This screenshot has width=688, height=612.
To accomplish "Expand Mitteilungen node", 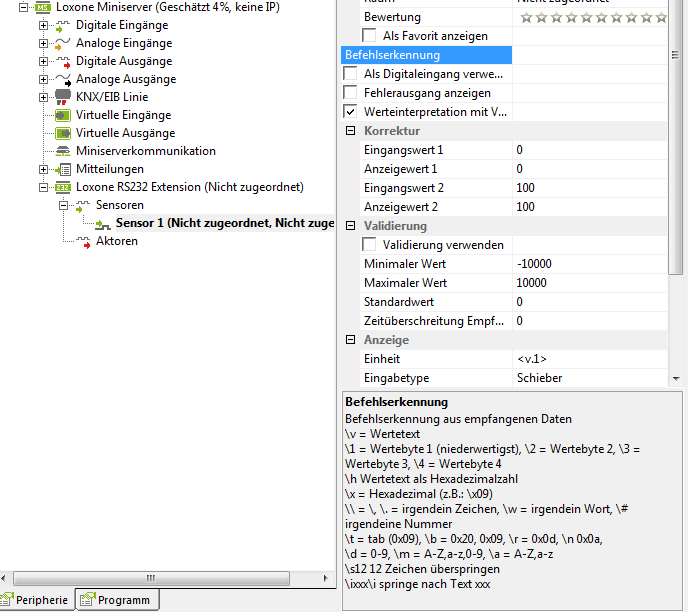I will click(x=43, y=169).
